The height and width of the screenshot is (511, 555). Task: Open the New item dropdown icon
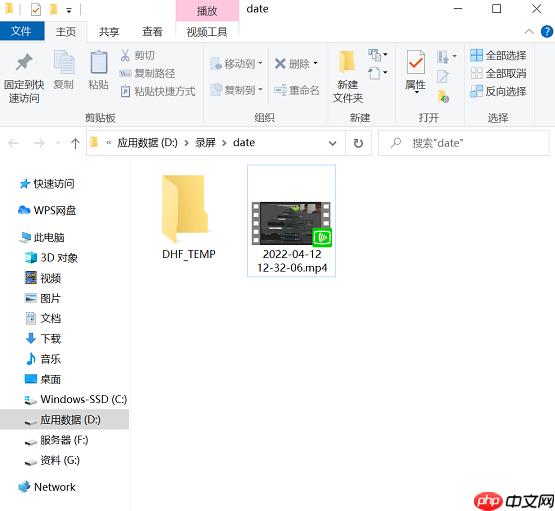click(378, 55)
